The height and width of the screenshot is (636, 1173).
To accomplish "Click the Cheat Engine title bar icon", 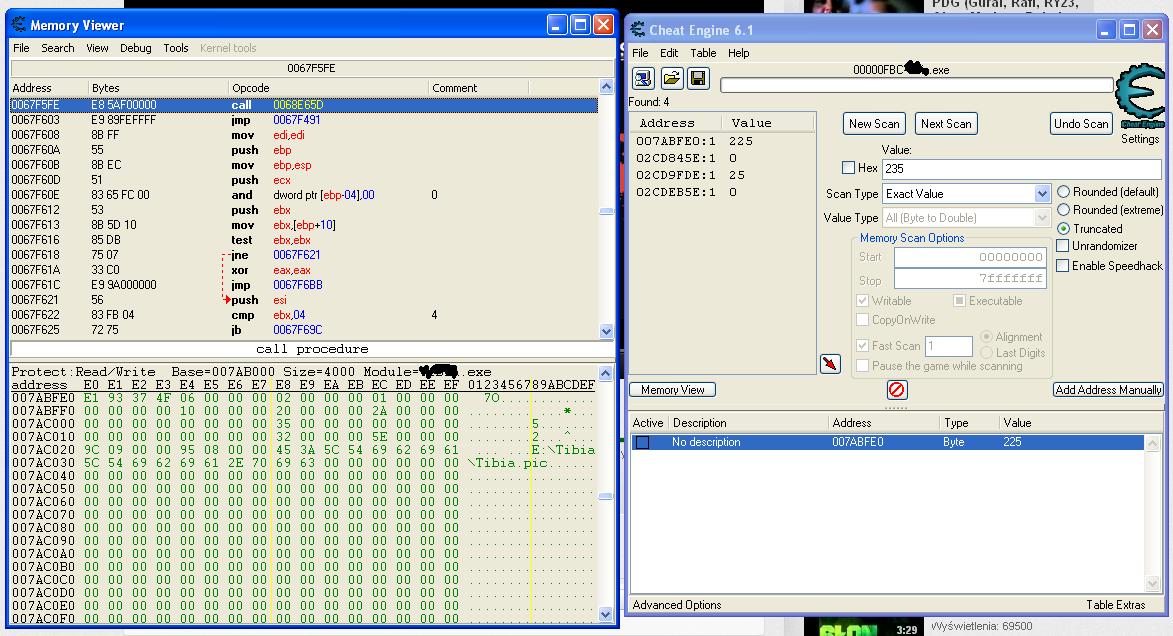I will [637, 30].
